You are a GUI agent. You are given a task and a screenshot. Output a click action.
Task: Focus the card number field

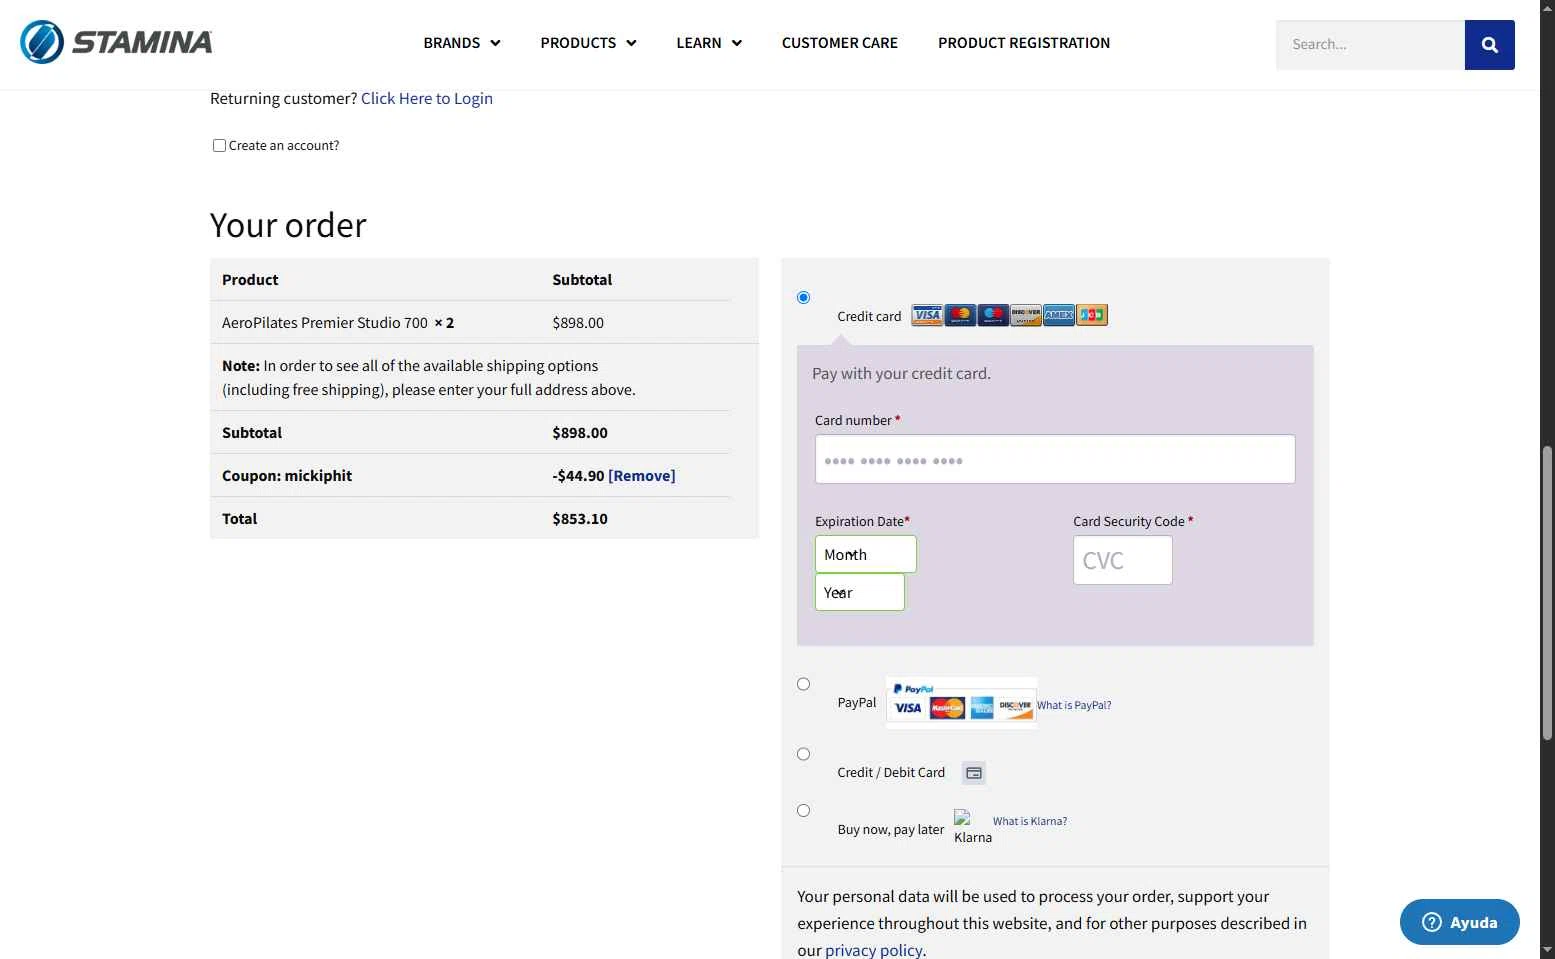coord(1055,459)
